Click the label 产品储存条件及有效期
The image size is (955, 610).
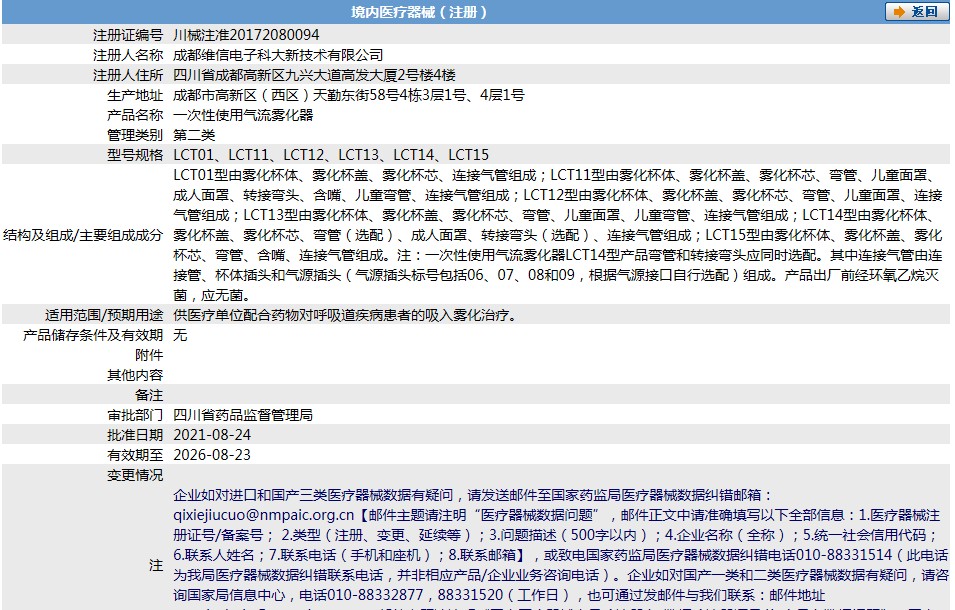[x=93, y=335]
